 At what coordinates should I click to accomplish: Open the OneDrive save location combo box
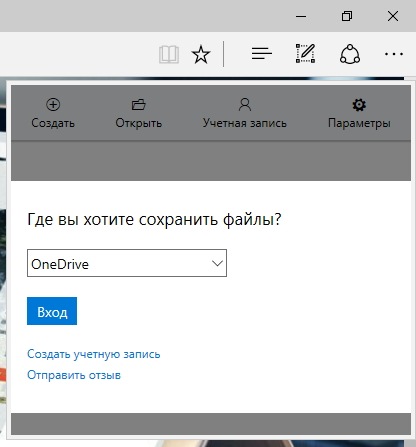(127, 263)
